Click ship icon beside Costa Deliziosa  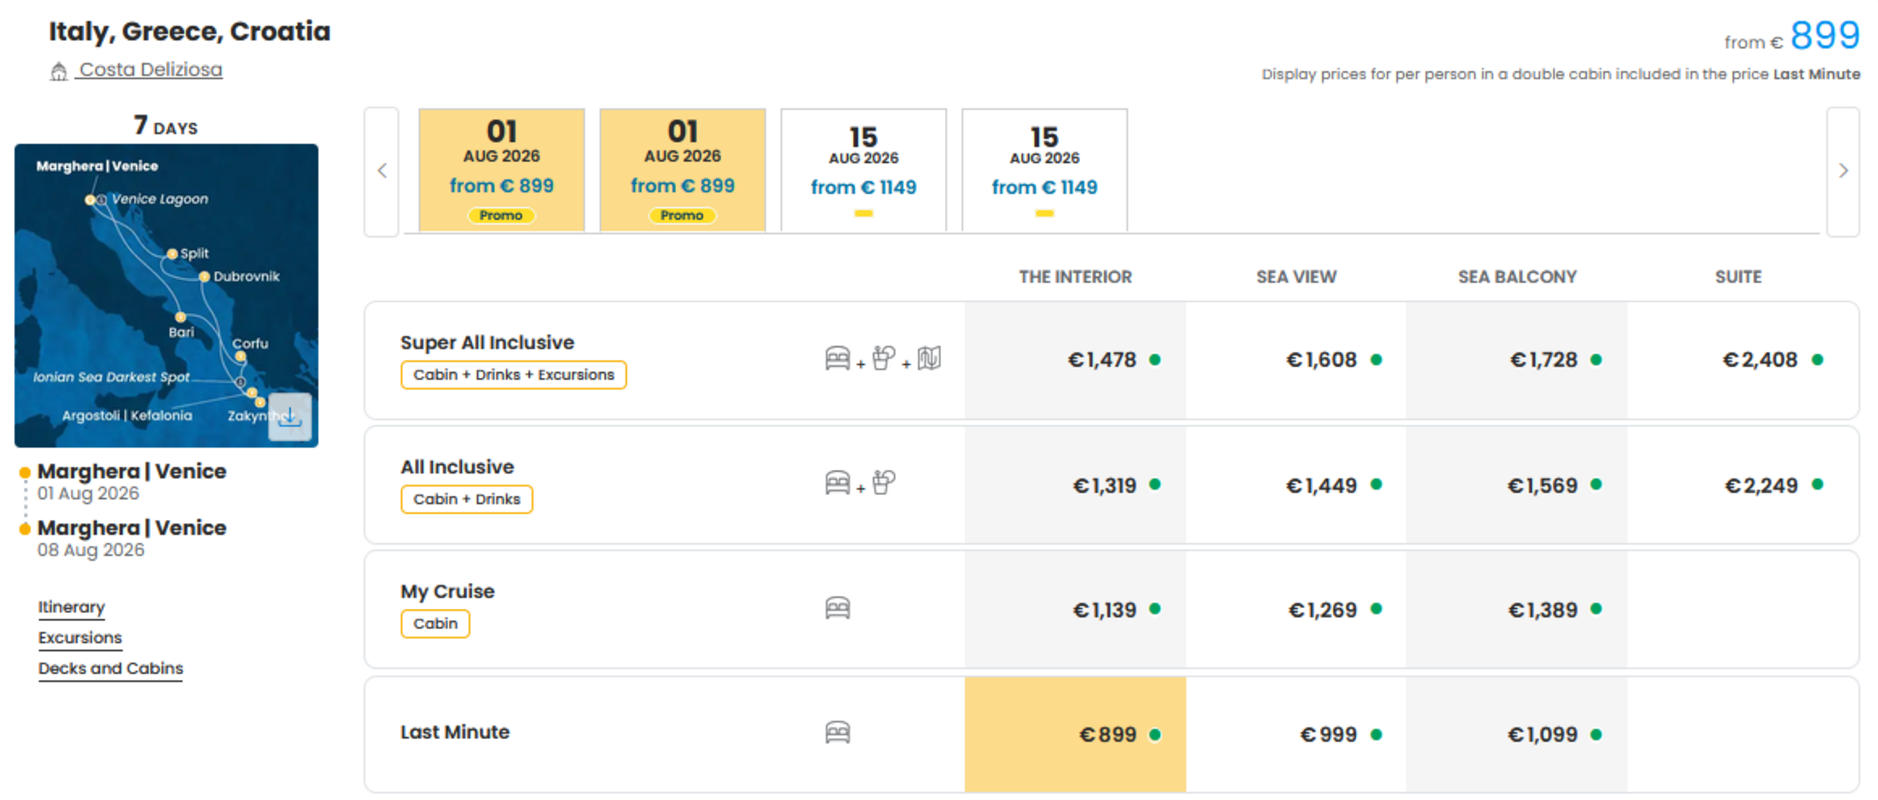coord(59,71)
